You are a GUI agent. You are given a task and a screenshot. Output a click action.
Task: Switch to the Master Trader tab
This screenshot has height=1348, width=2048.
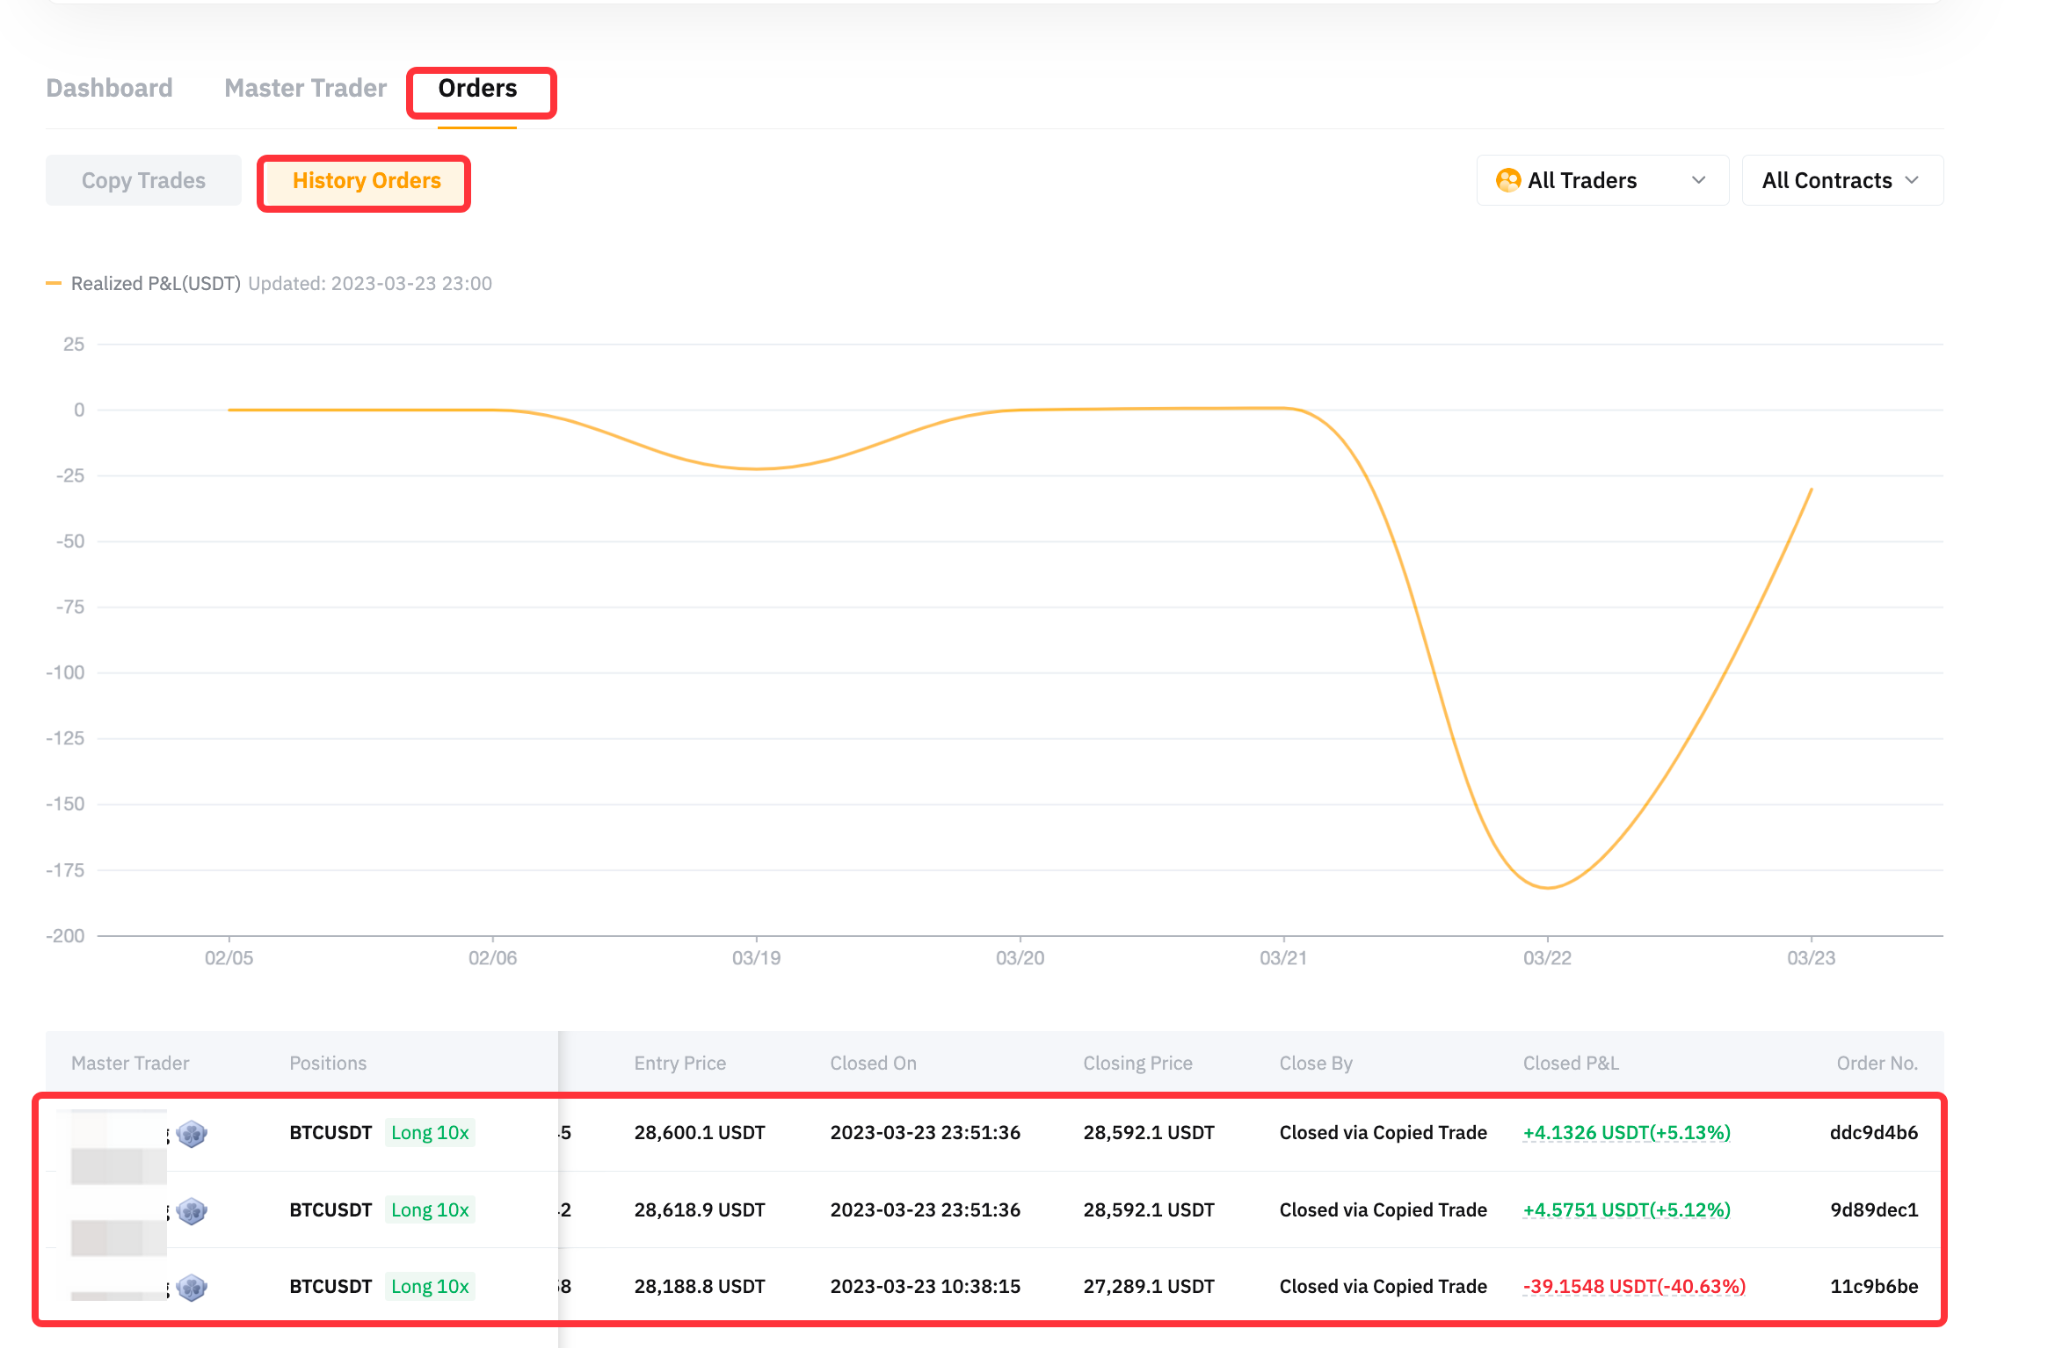(x=305, y=88)
